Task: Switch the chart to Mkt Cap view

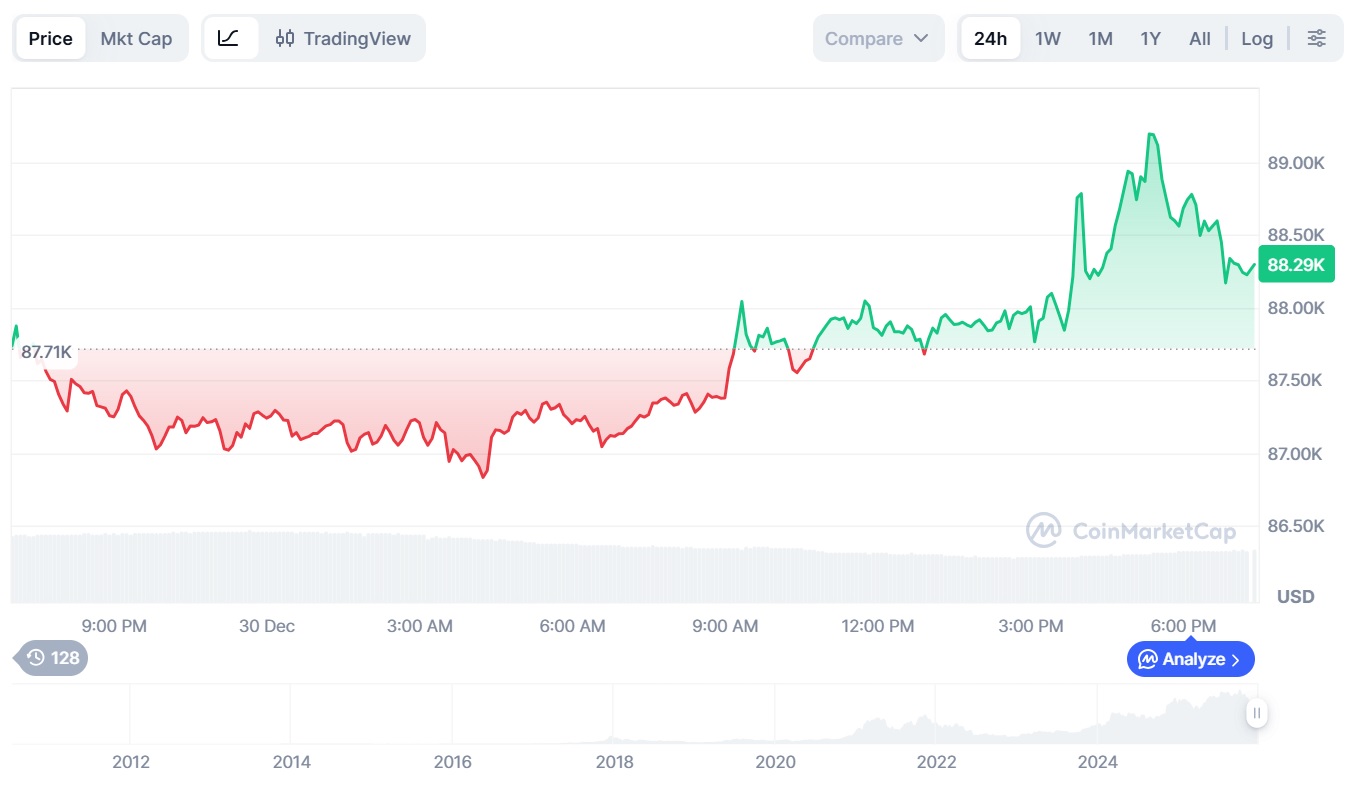Action: pyautogui.click(x=136, y=39)
